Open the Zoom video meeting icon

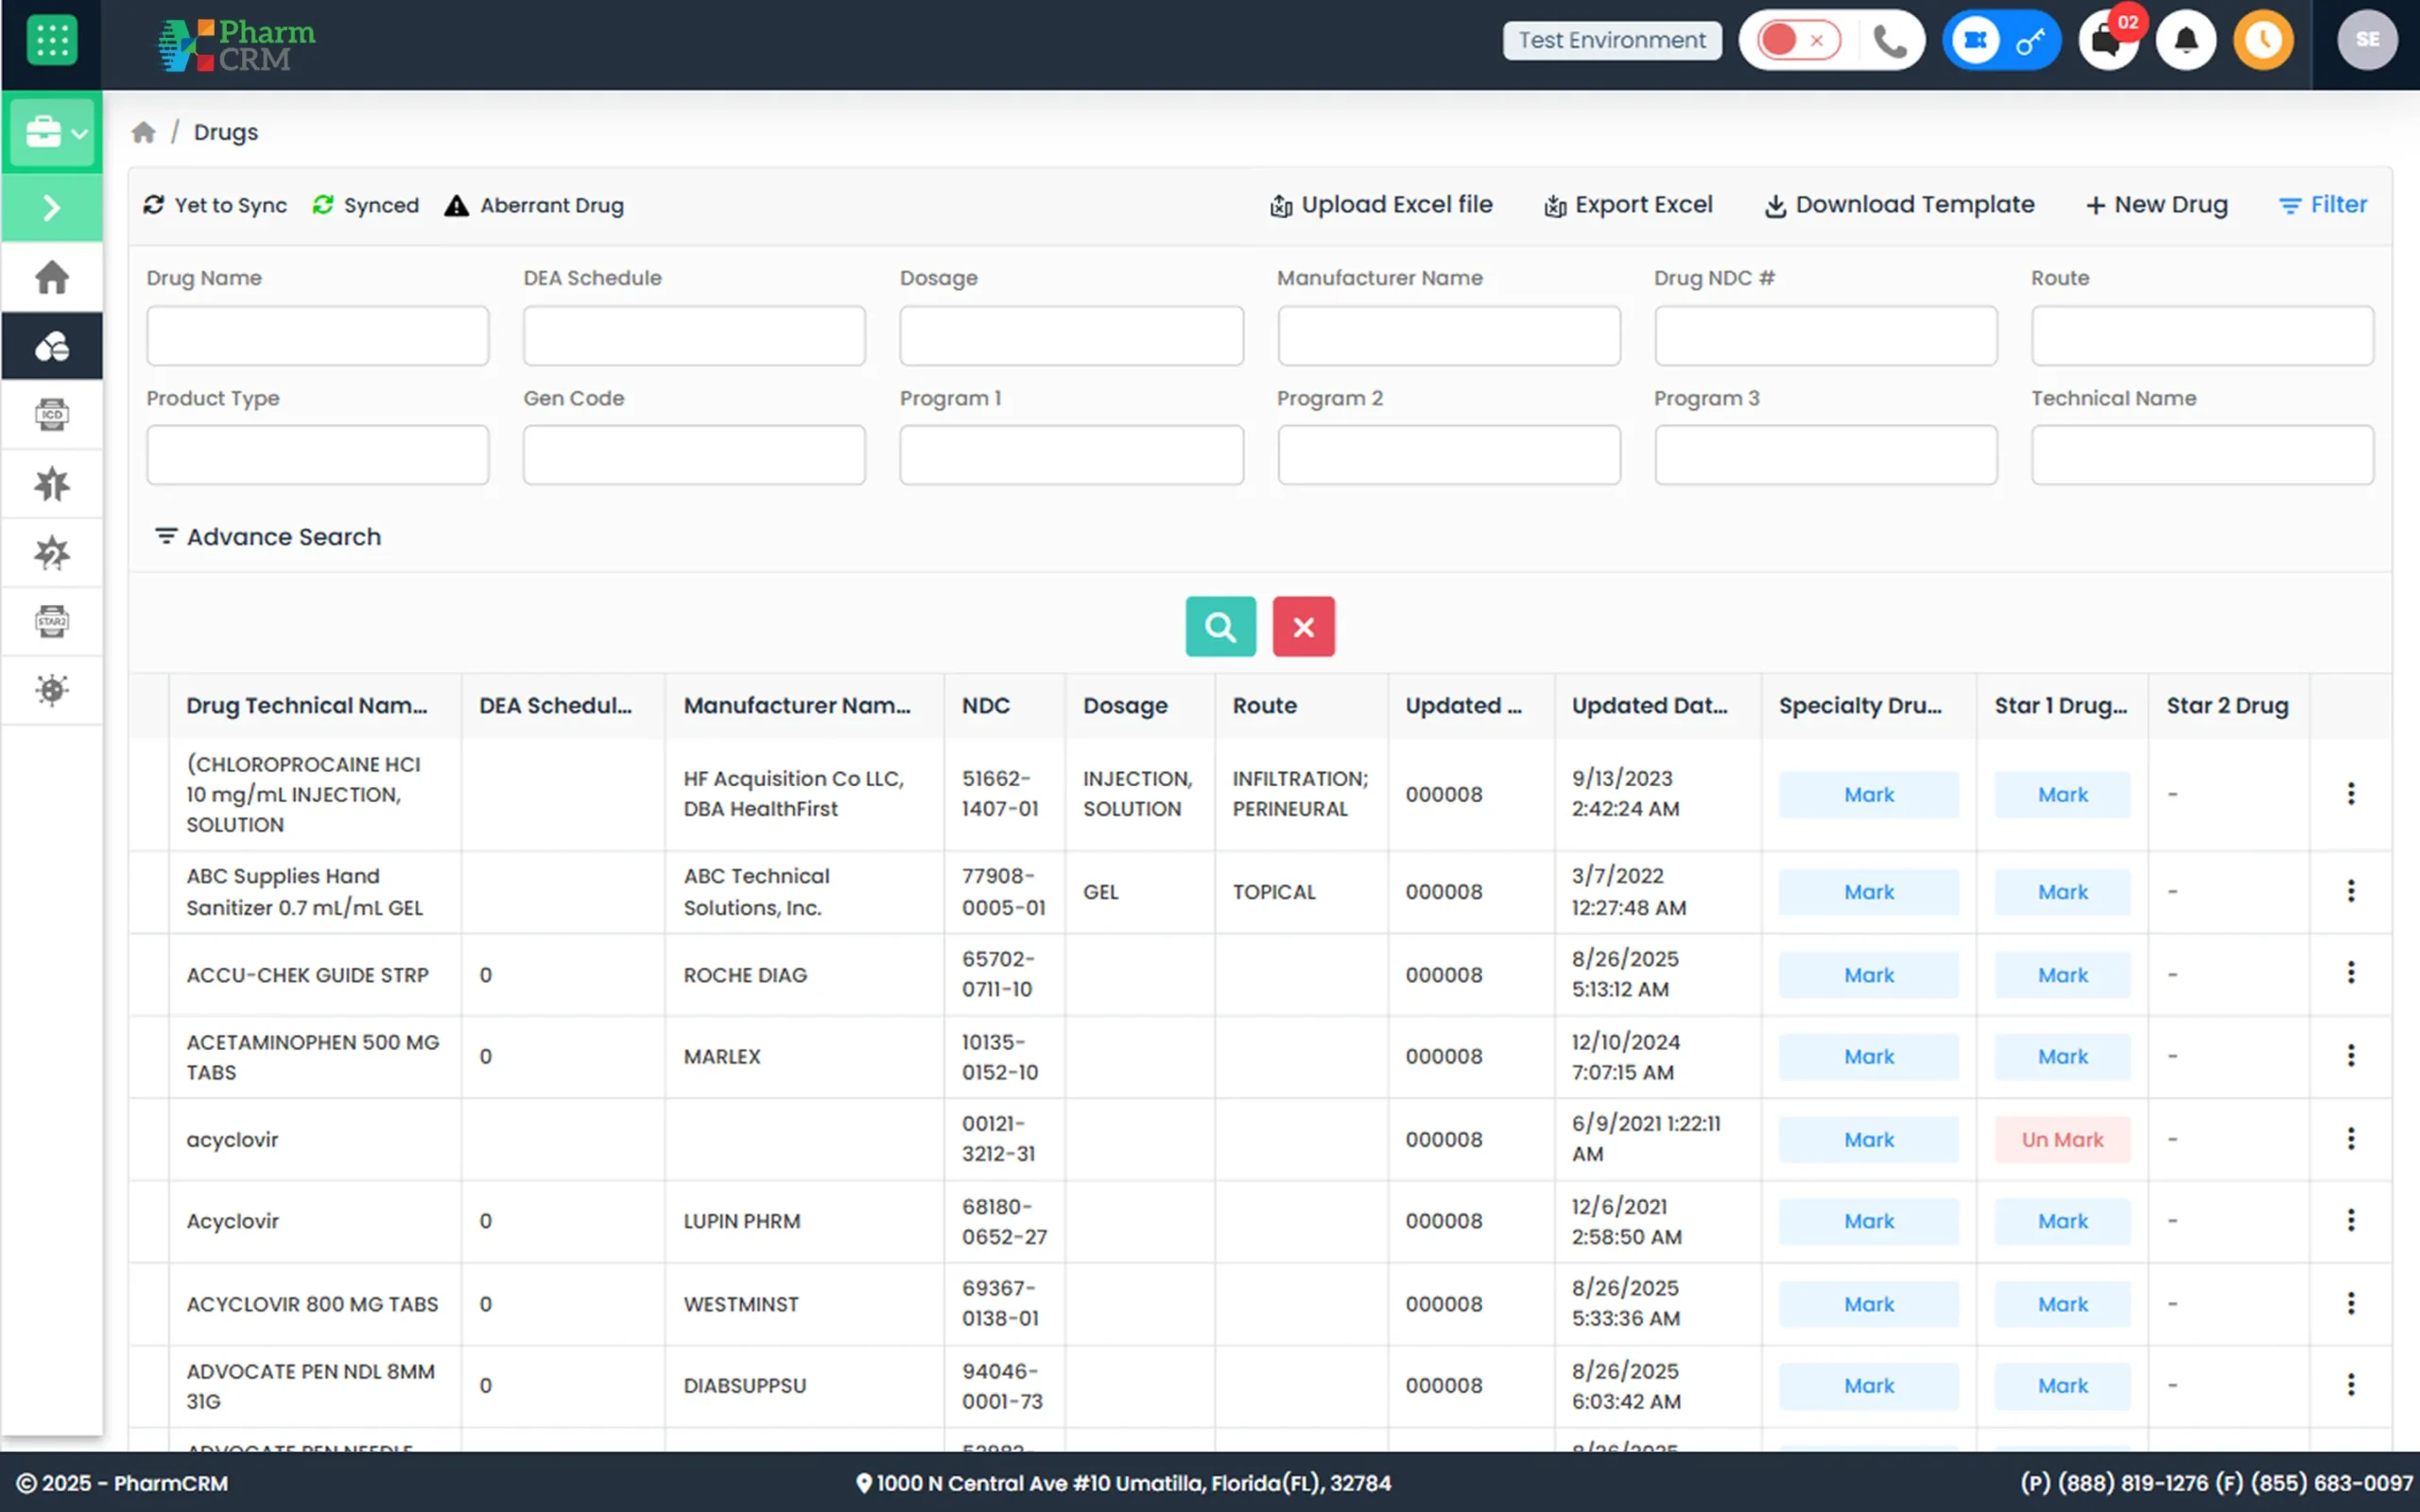tap(1975, 41)
